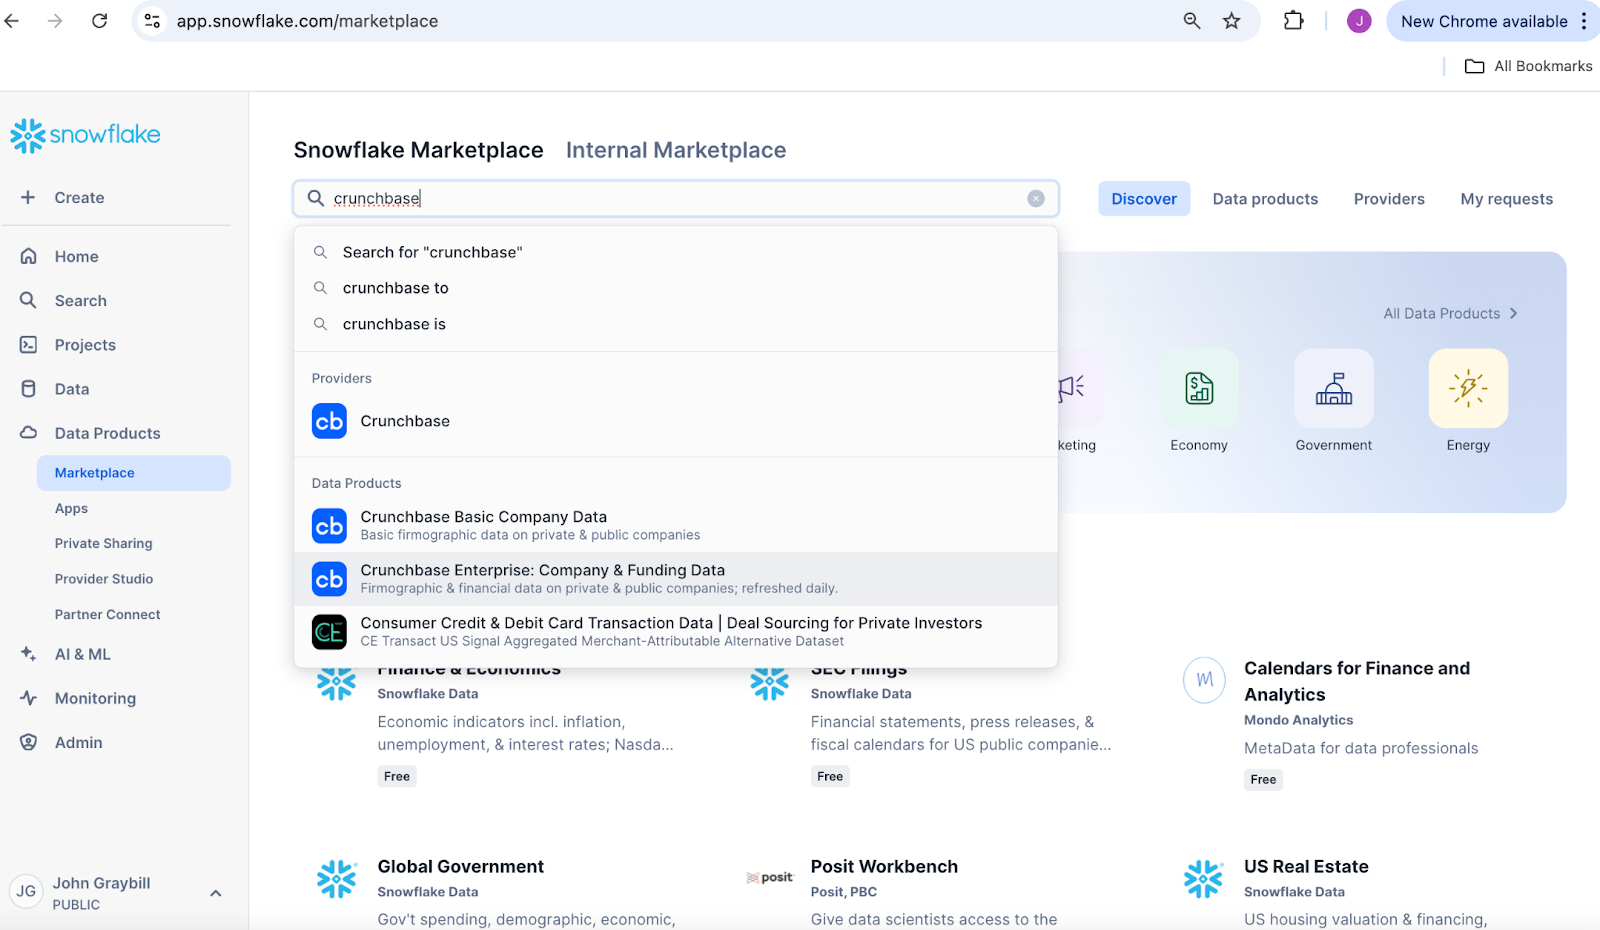Open the My requests tab
Viewport: 1600px width, 930px height.
[x=1506, y=199]
